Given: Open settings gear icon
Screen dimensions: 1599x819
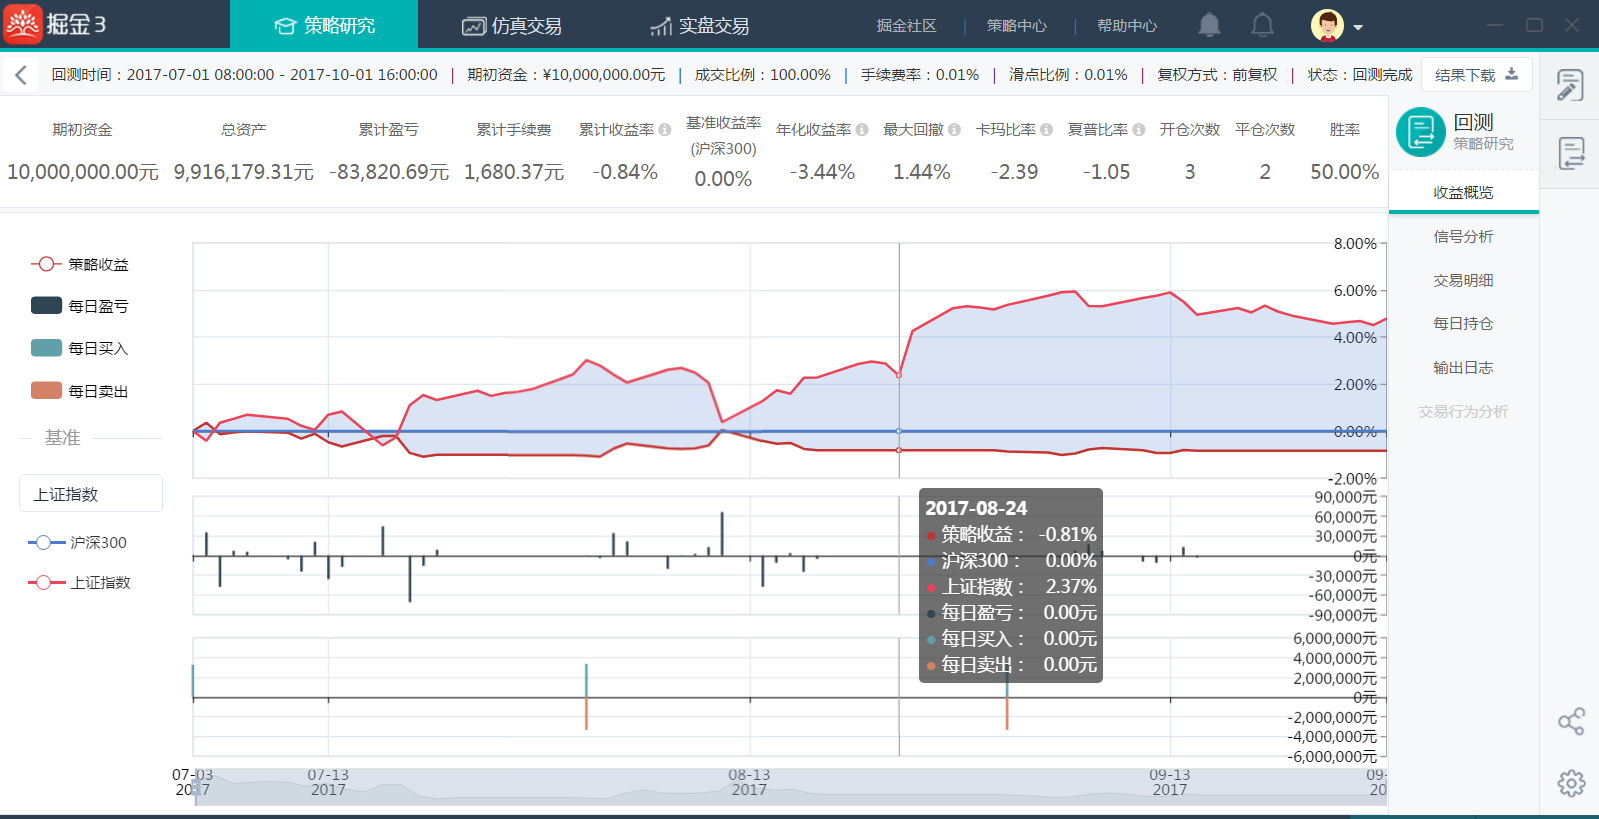Looking at the screenshot, I should click(x=1571, y=783).
